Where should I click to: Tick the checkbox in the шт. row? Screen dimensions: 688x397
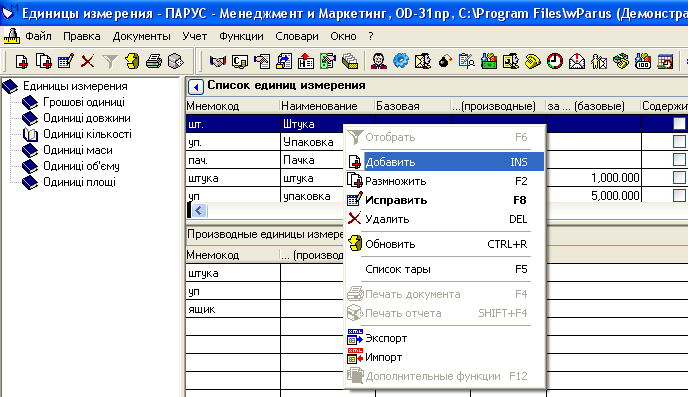pyautogui.click(x=679, y=124)
